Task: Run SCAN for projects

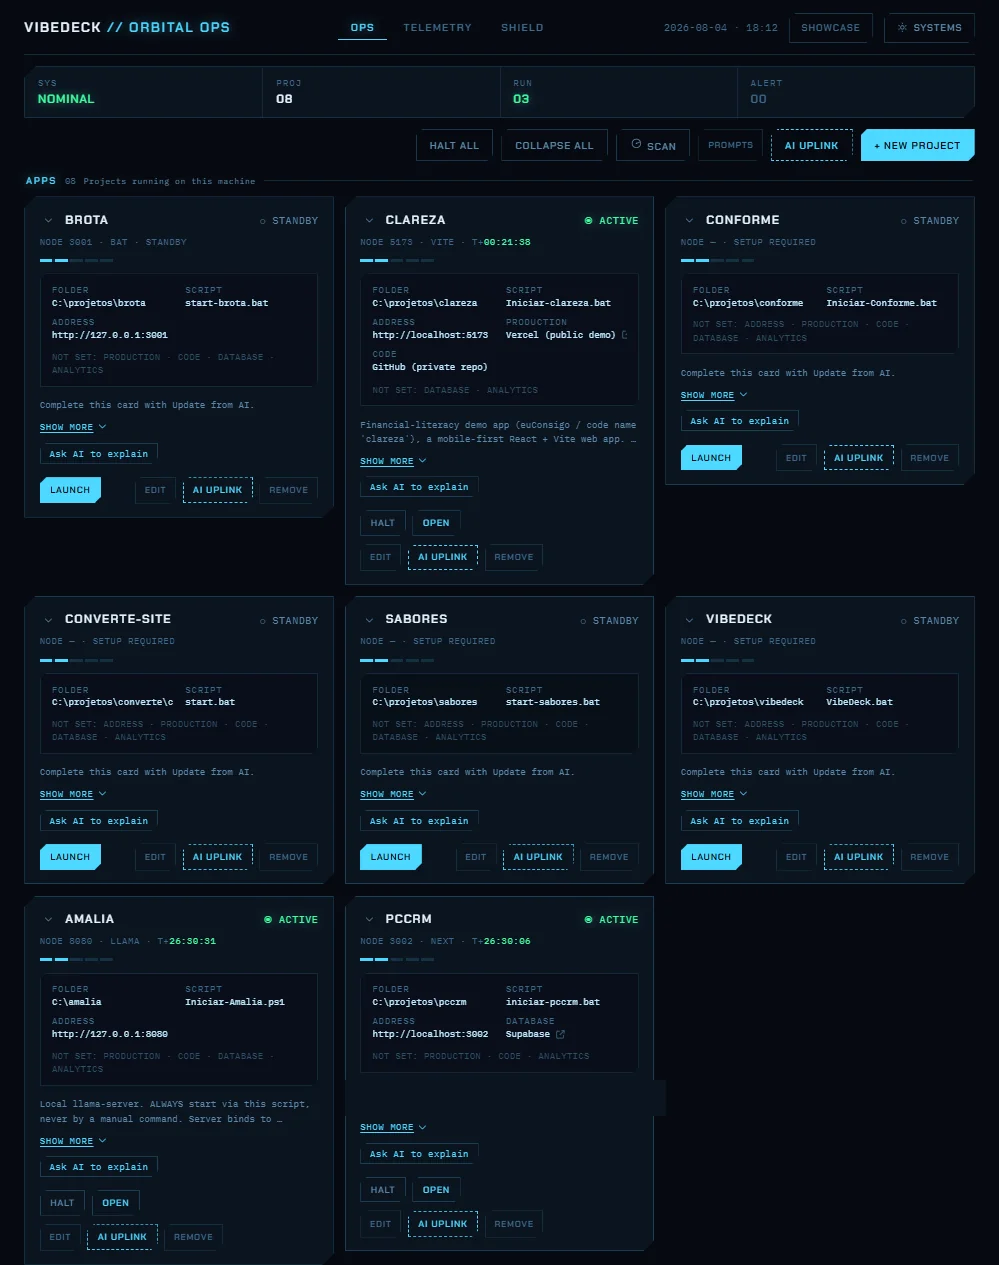Action: (653, 145)
